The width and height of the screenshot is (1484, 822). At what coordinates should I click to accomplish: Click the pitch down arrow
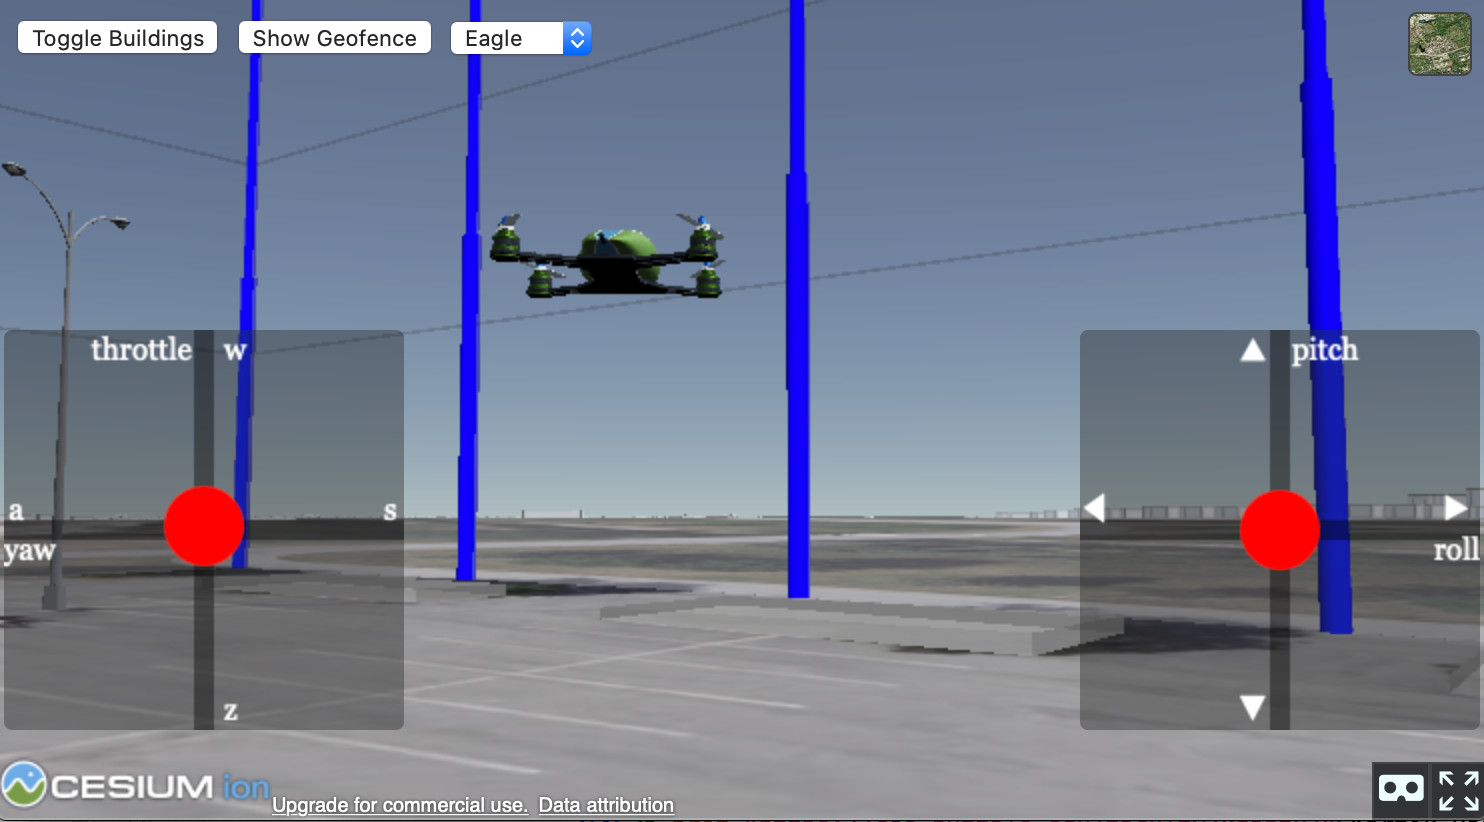click(1252, 708)
